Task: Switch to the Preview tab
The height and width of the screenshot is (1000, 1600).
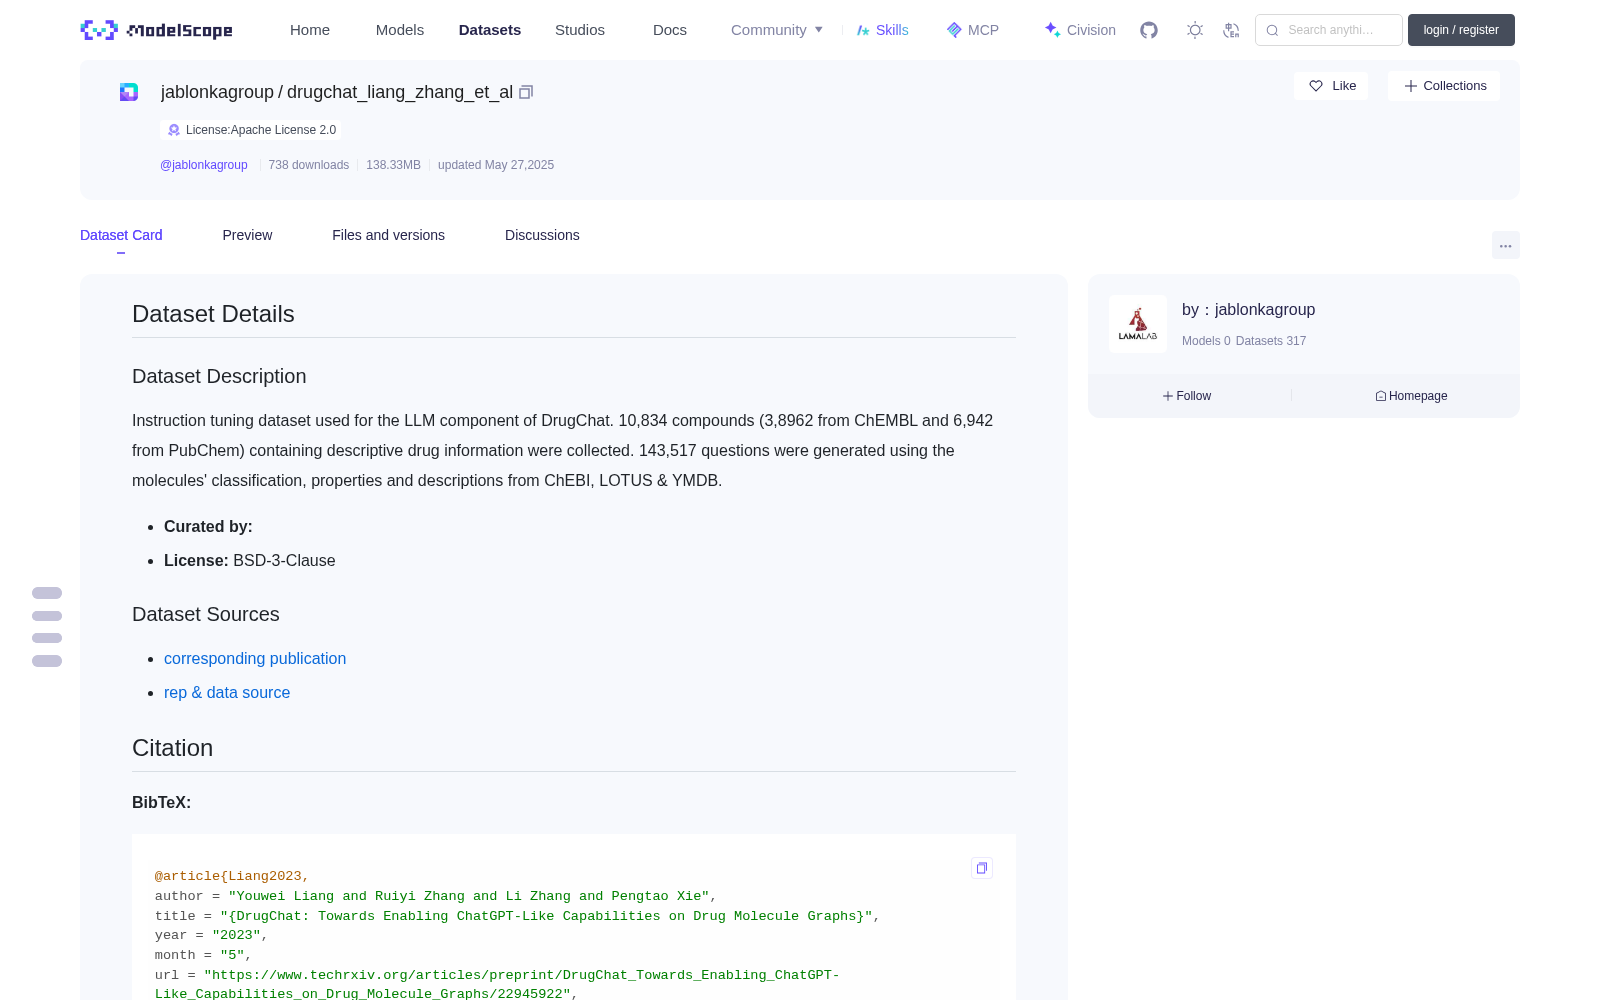Action: click(x=247, y=235)
